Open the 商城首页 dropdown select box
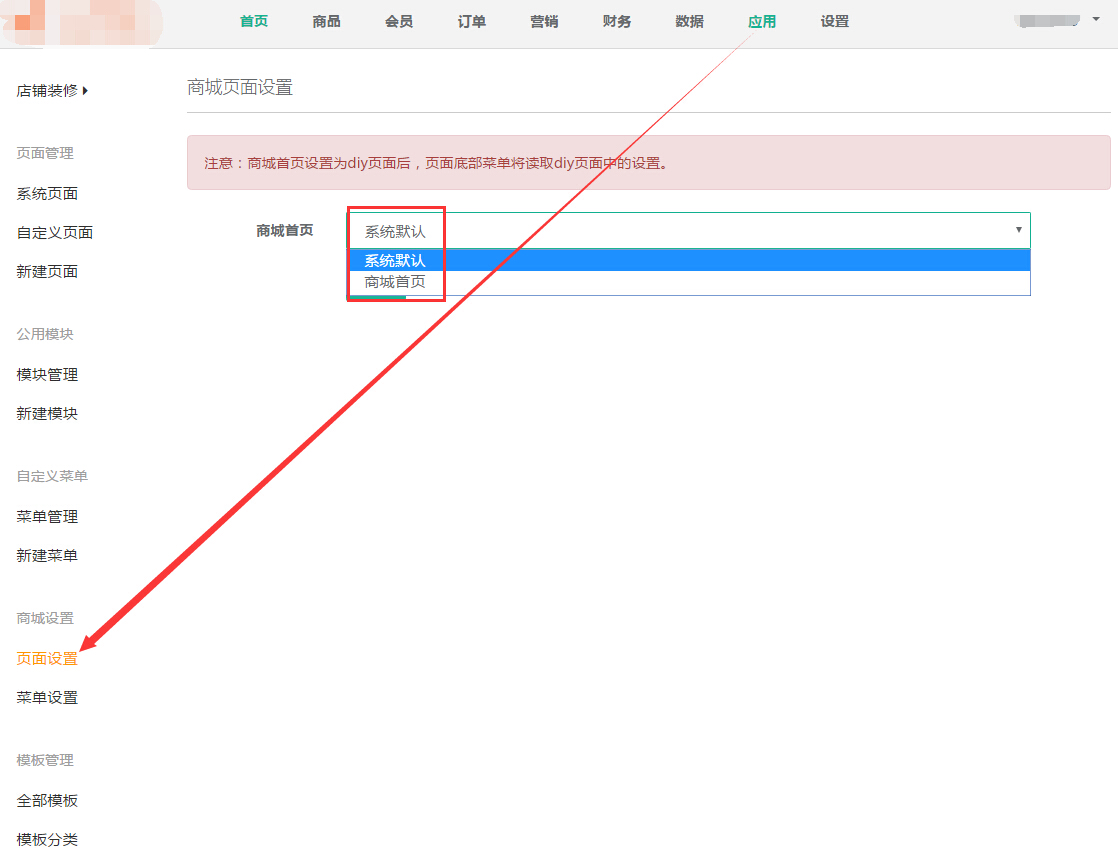1118x852 pixels. click(688, 230)
